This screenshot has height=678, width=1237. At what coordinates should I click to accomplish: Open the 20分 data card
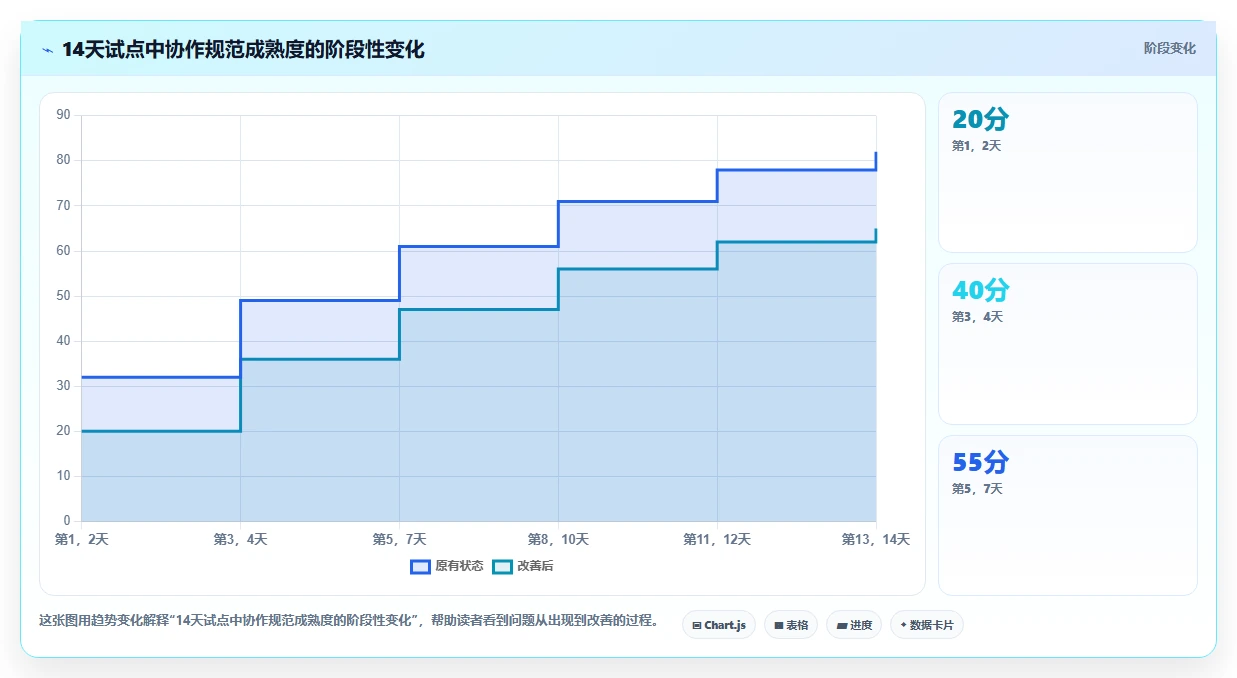point(1067,172)
